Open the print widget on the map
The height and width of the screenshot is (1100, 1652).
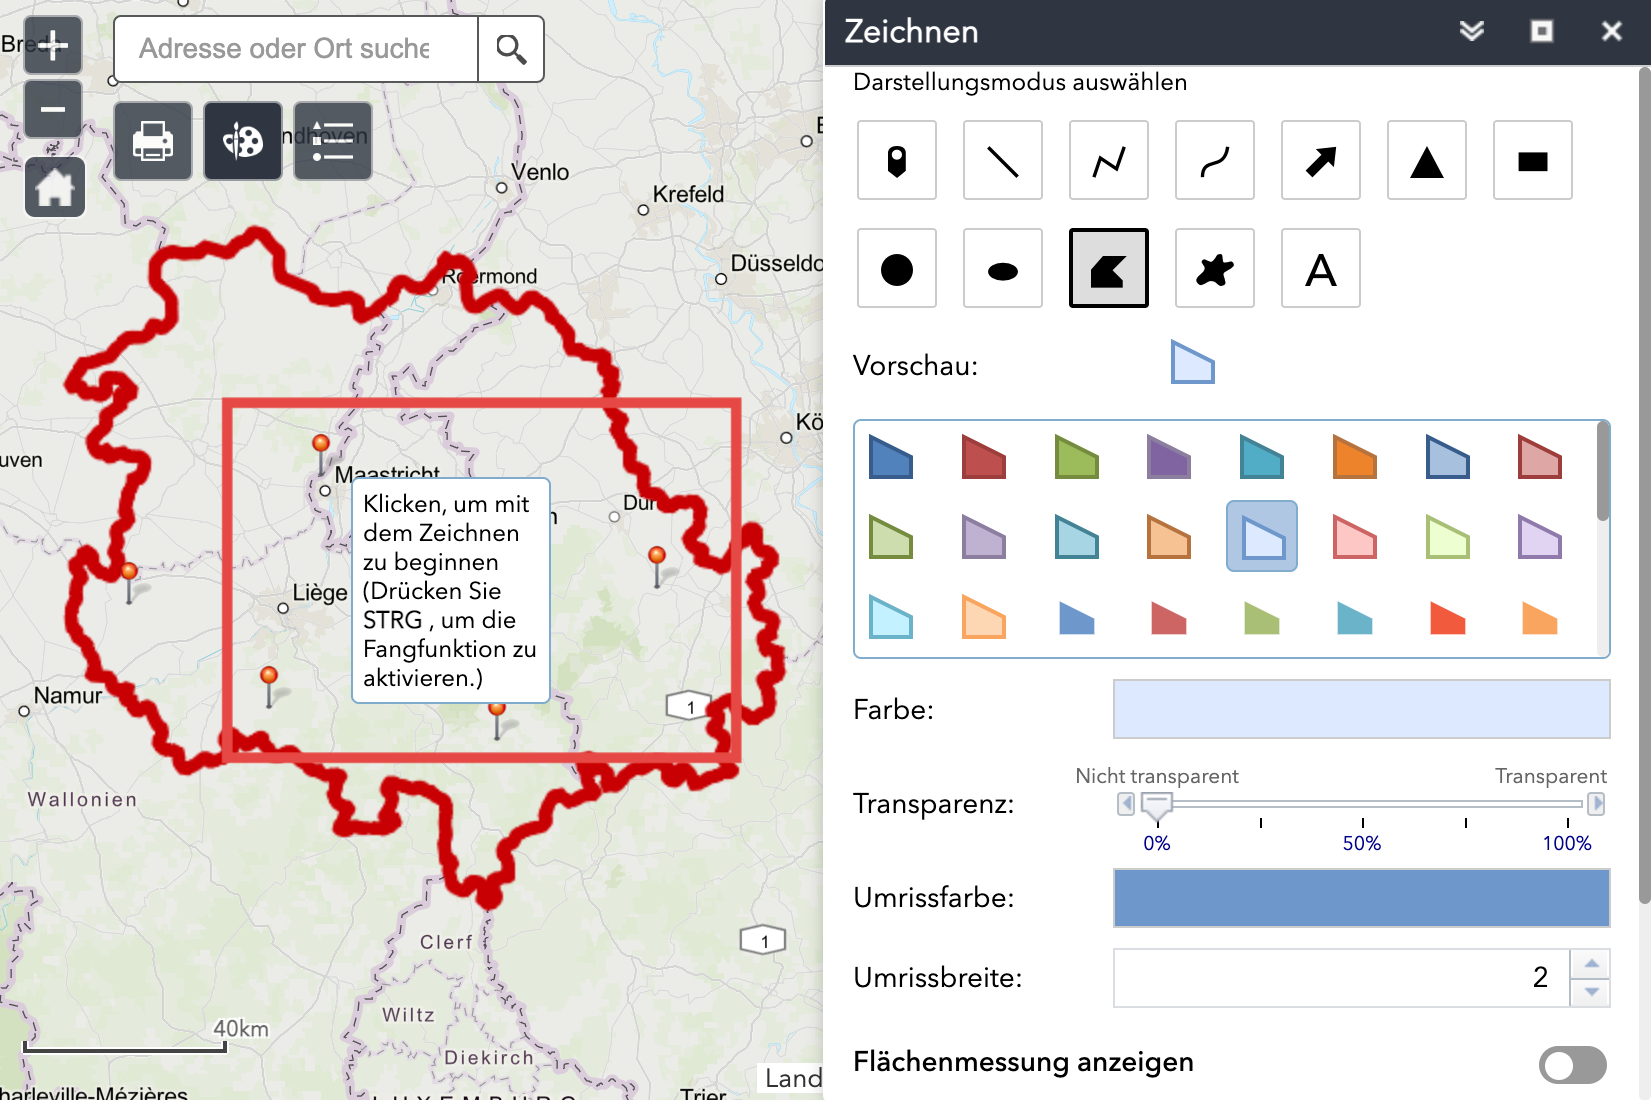pyautogui.click(x=153, y=141)
